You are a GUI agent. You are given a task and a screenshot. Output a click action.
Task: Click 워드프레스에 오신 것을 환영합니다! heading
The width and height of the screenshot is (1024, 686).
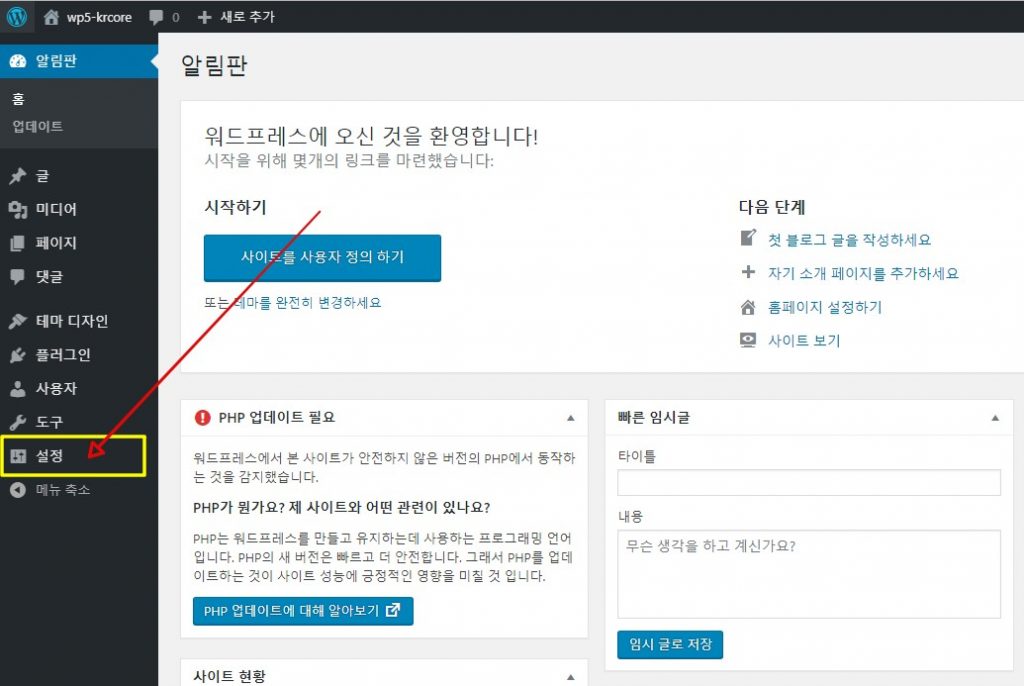(371, 136)
